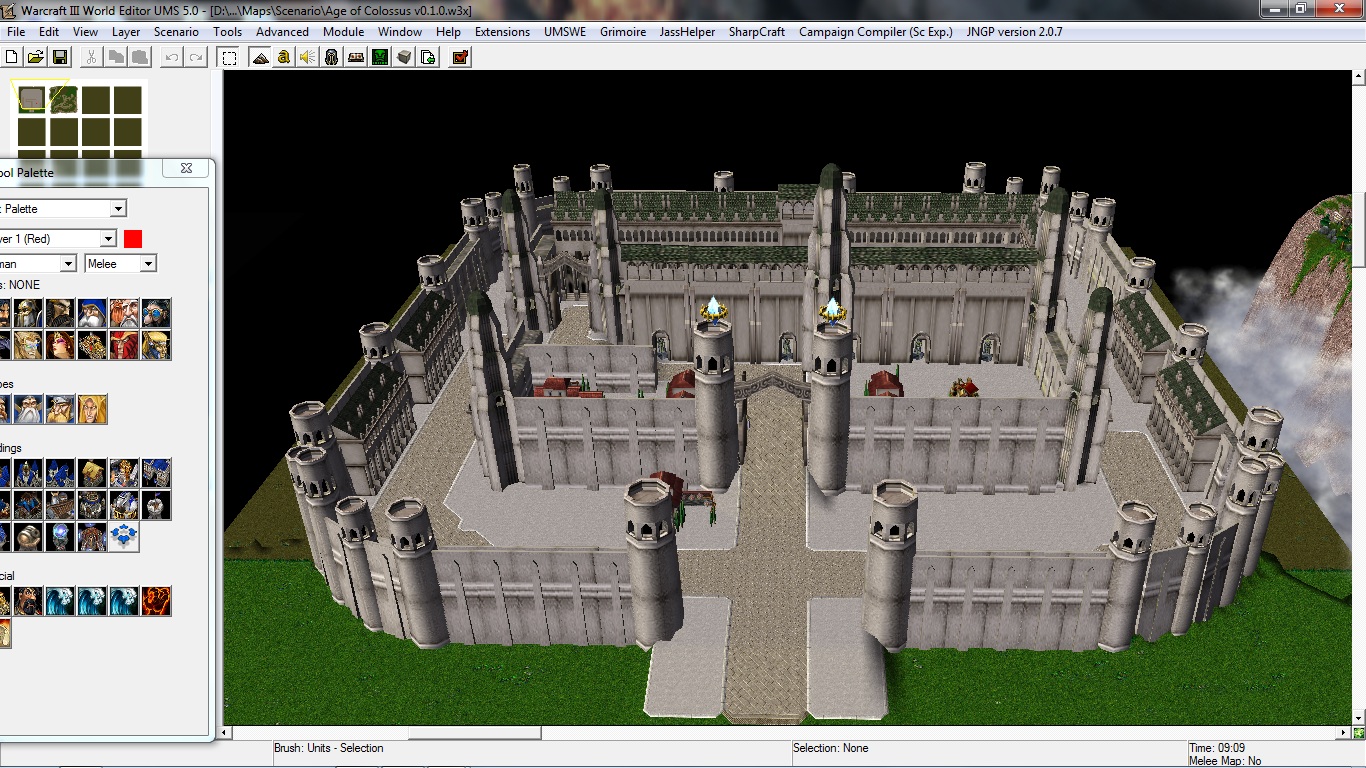Open the Extensions menu

(x=502, y=32)
